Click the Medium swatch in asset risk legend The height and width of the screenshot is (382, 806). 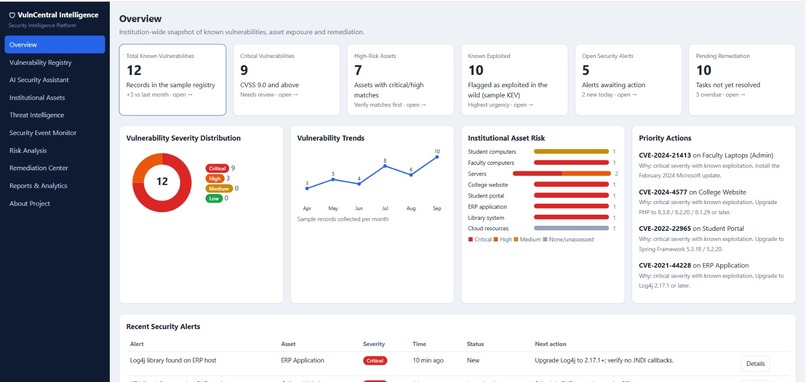[517, 240]
